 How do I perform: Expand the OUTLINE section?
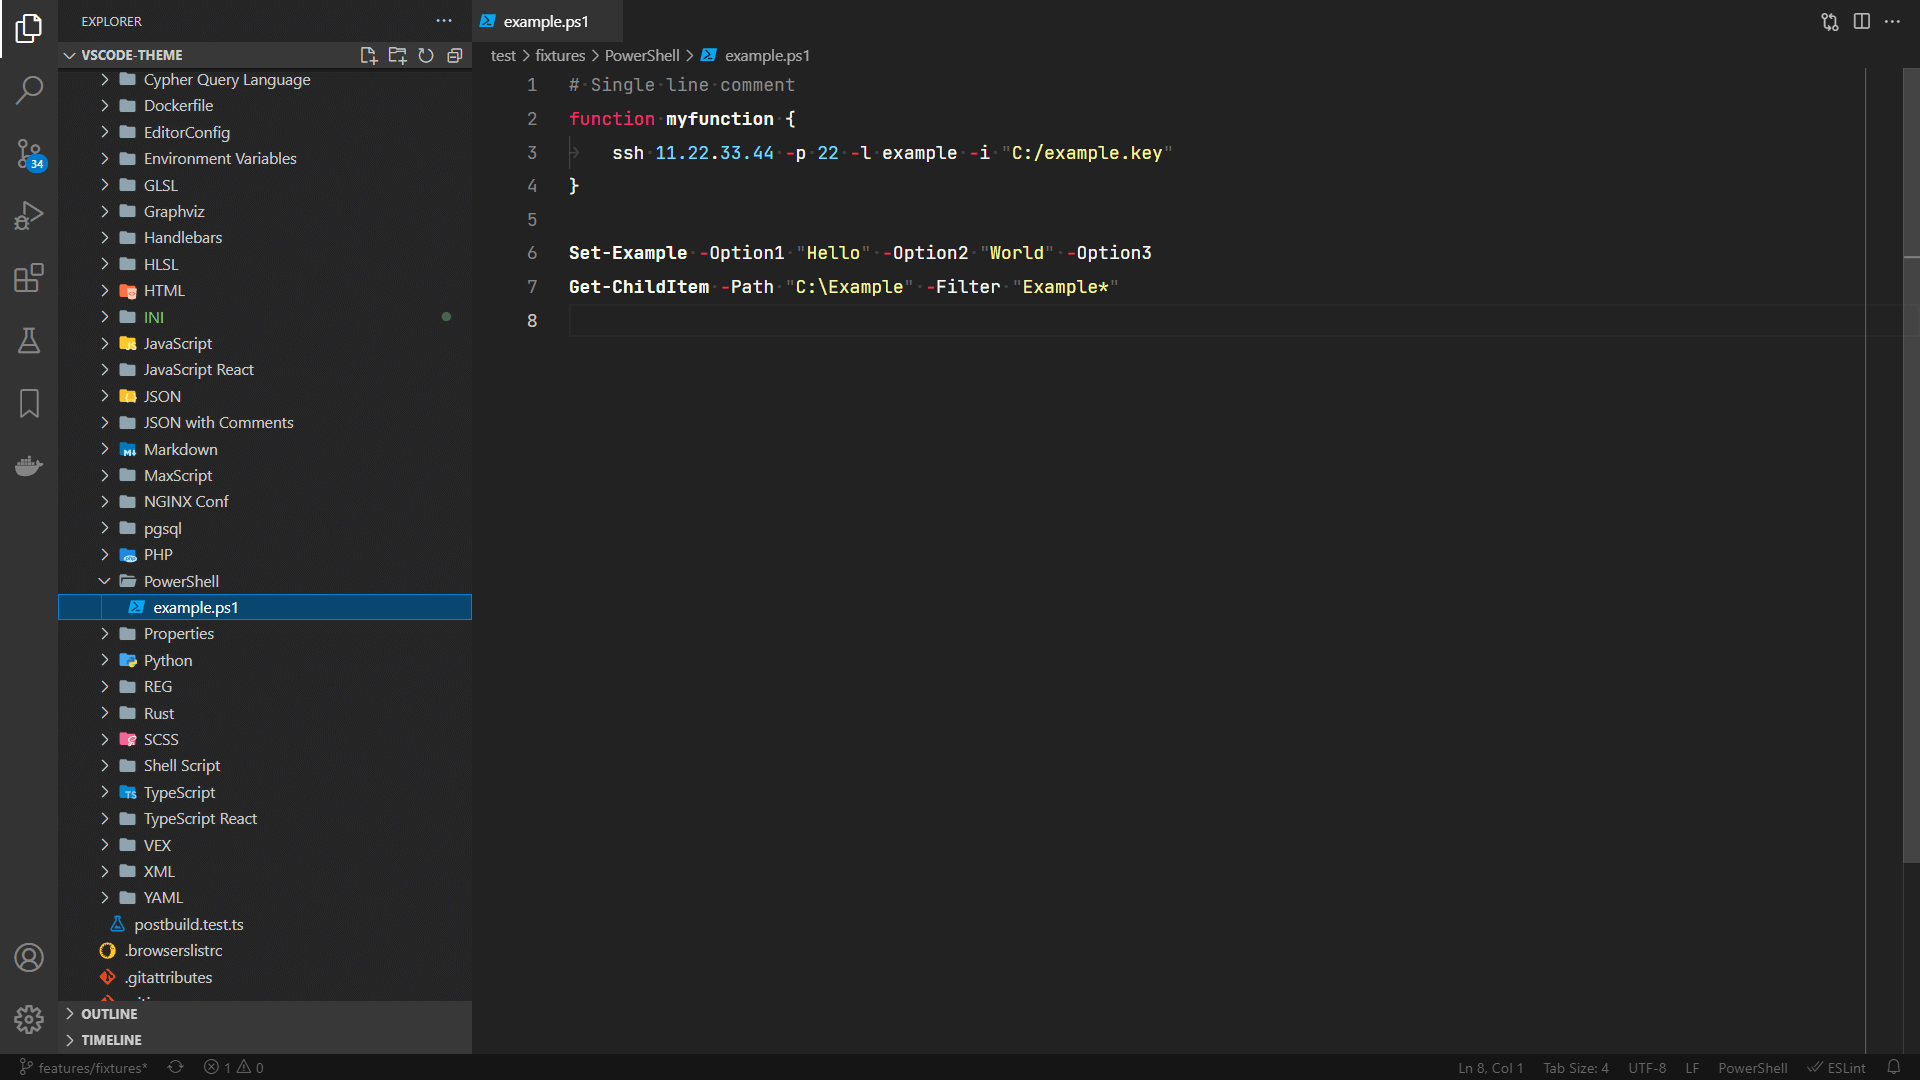(109, 1014)
